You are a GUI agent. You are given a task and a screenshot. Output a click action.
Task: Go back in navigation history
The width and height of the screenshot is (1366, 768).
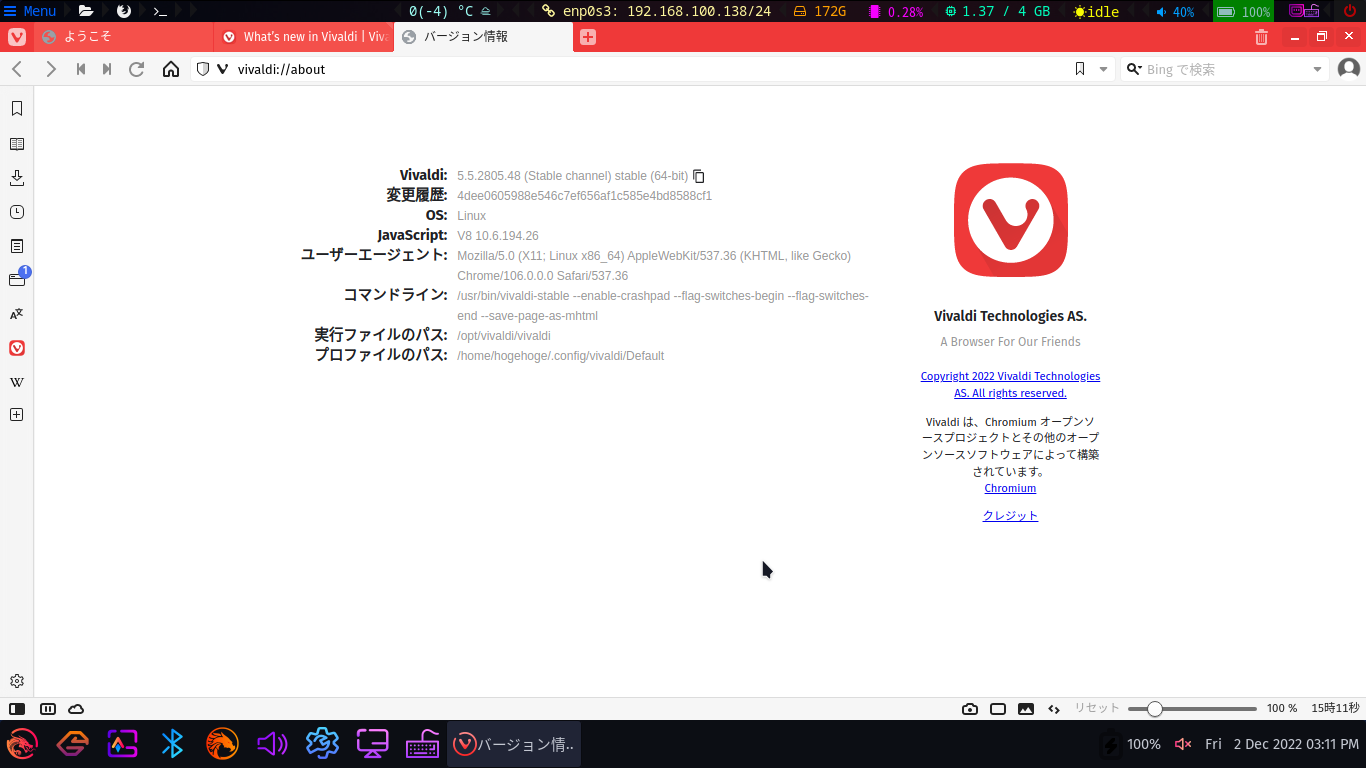coord(17,69)
